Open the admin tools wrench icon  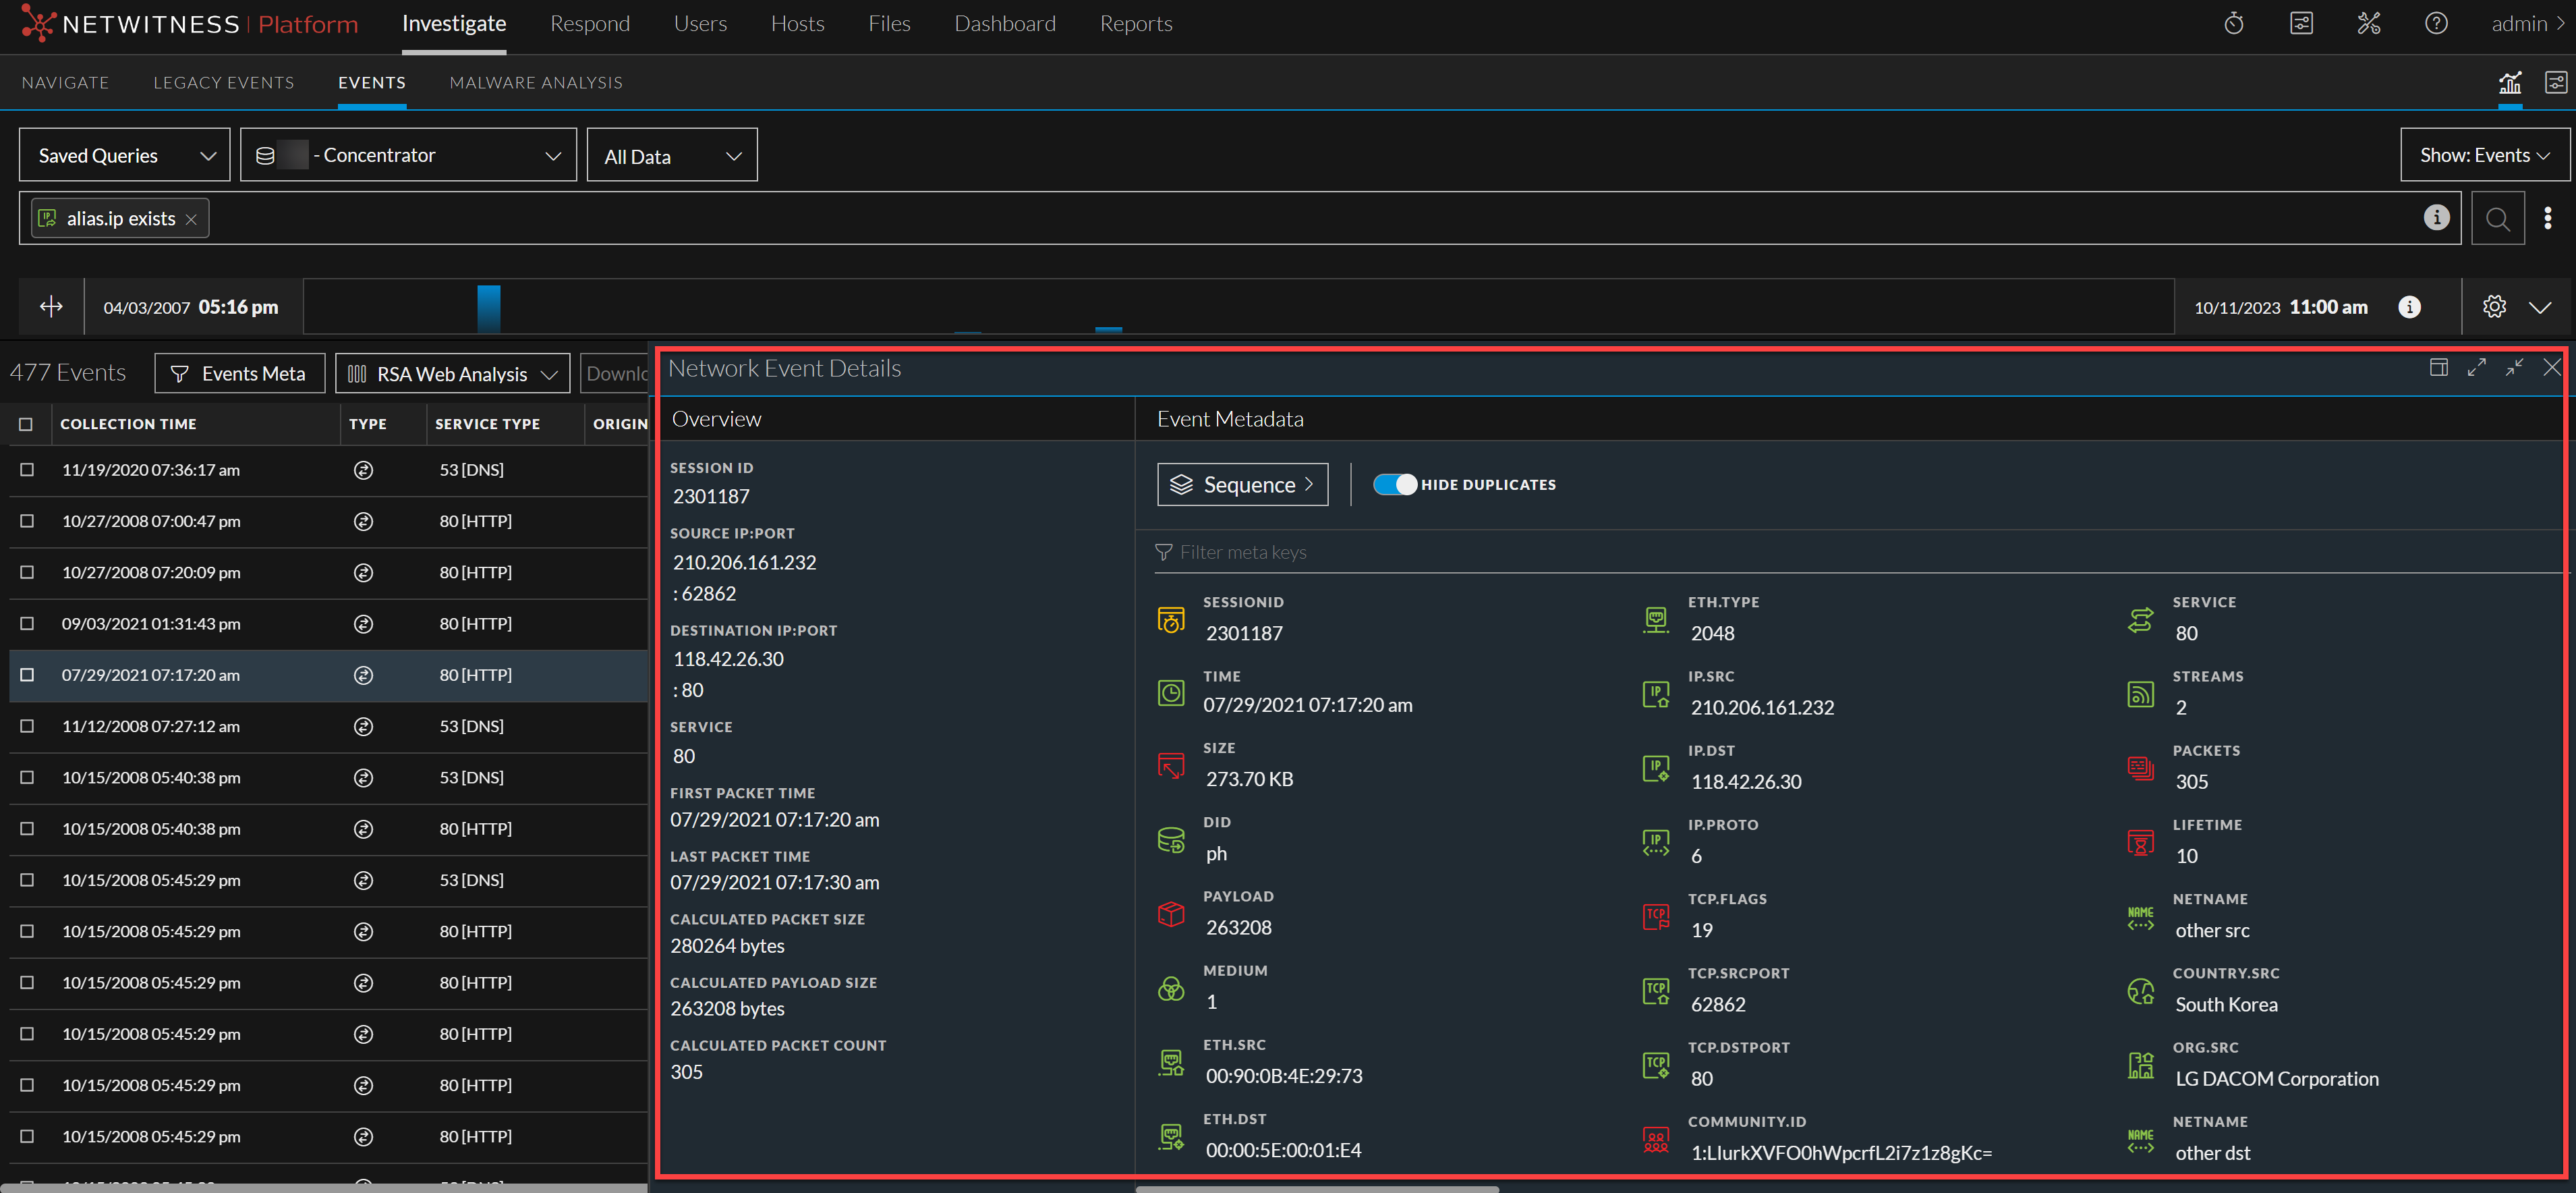(2368, 23)
